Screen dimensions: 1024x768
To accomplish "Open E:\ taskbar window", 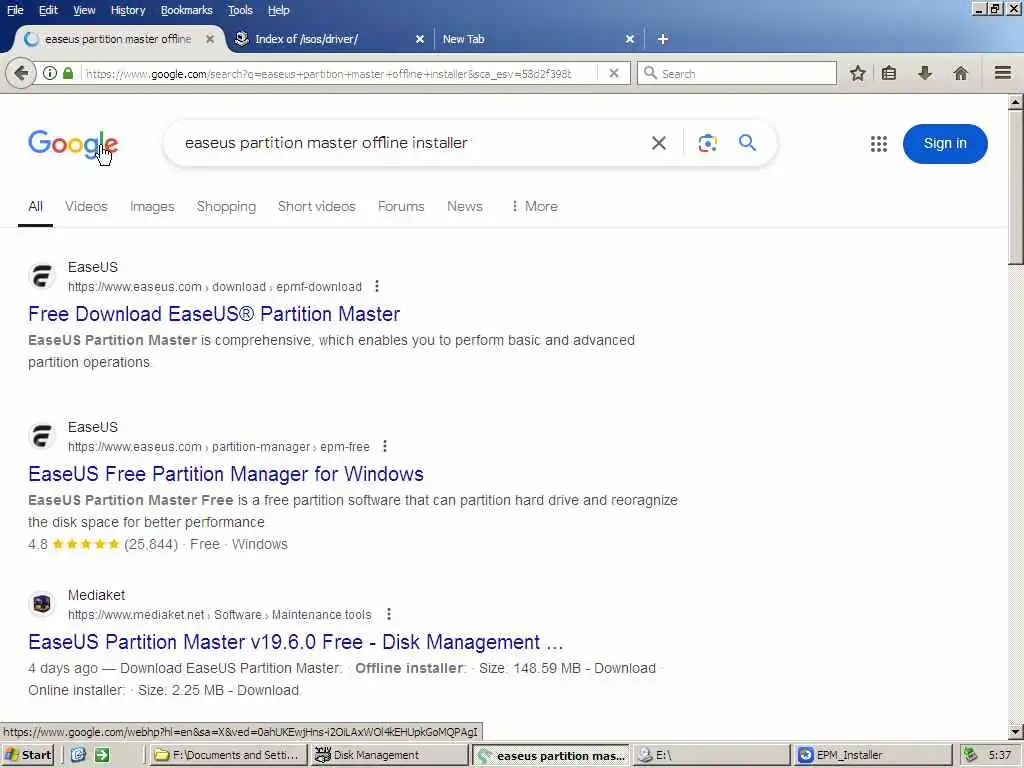I will [x=712, y=755].
